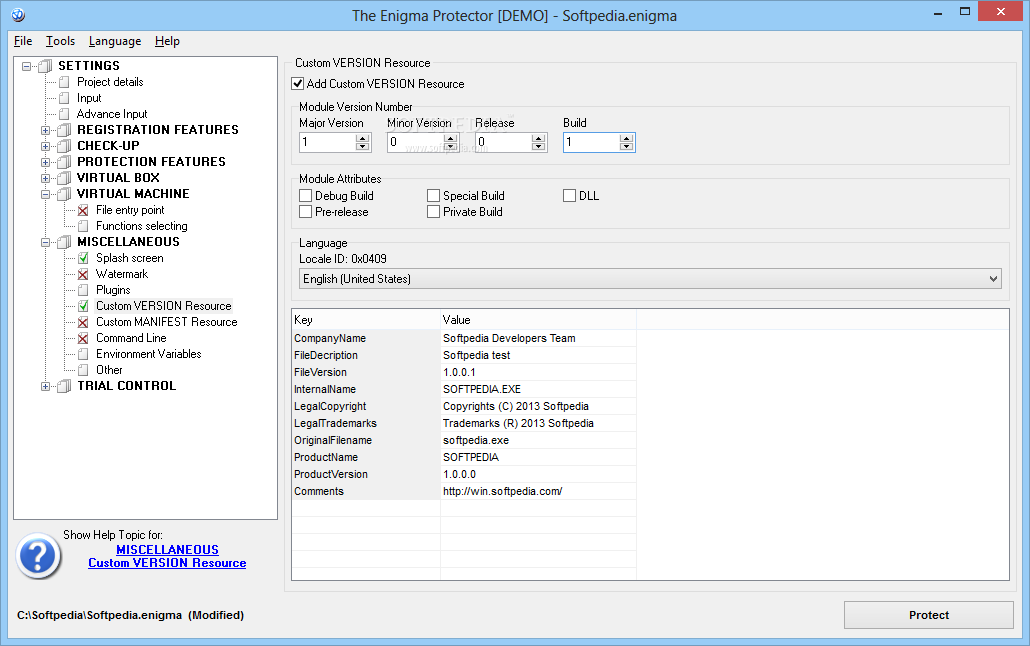Click the folder icon beside VIRTUAL MACHINE
The height and width of the screenshot is (646, 1030).
coord(64,194)
